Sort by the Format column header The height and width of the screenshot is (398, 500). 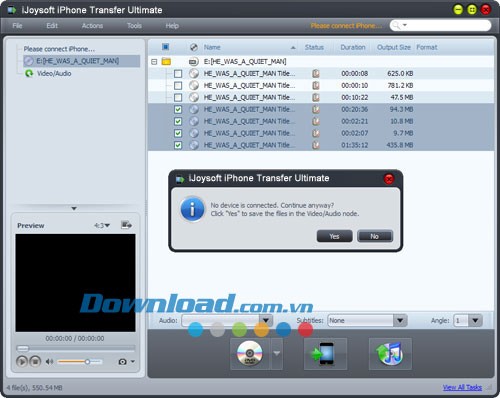[x=427, y=47]
